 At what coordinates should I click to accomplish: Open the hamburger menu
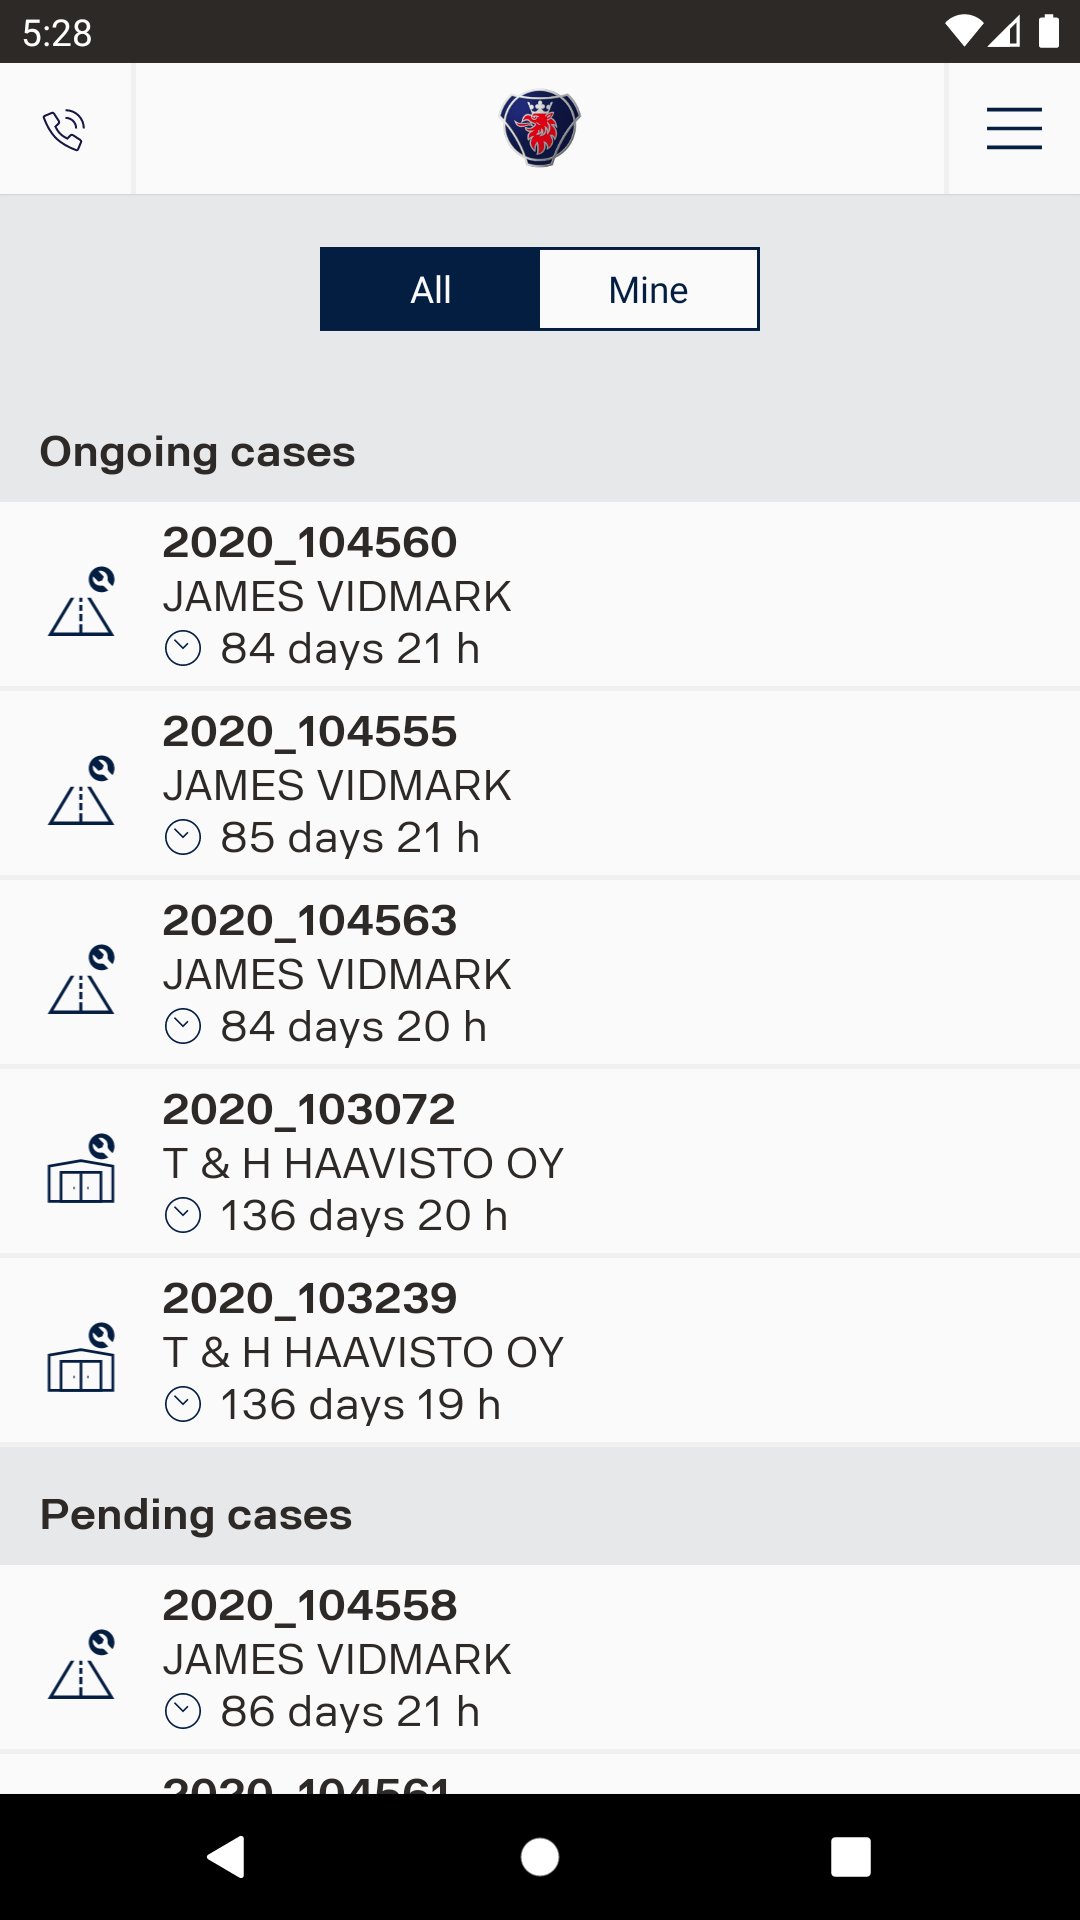(x=1013, y=129)
